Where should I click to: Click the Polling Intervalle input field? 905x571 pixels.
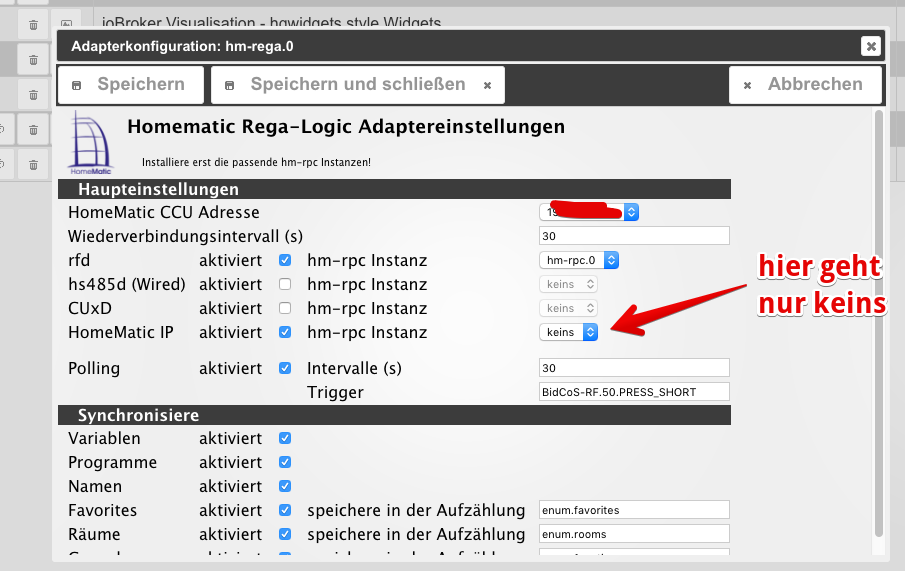pyautogui.click(x=634, y=368)
